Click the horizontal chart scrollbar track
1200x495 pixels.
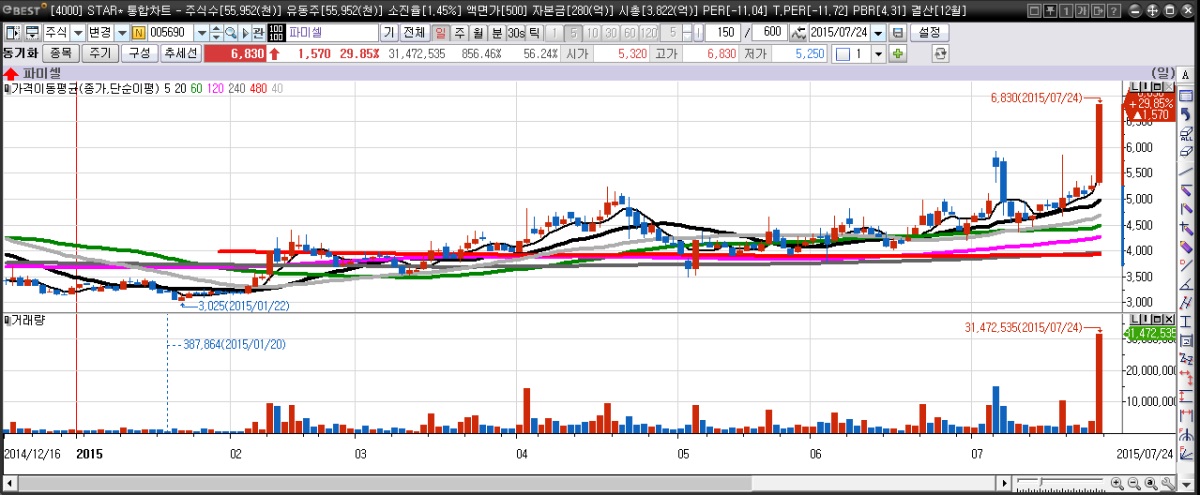click(x=500, y=484)
